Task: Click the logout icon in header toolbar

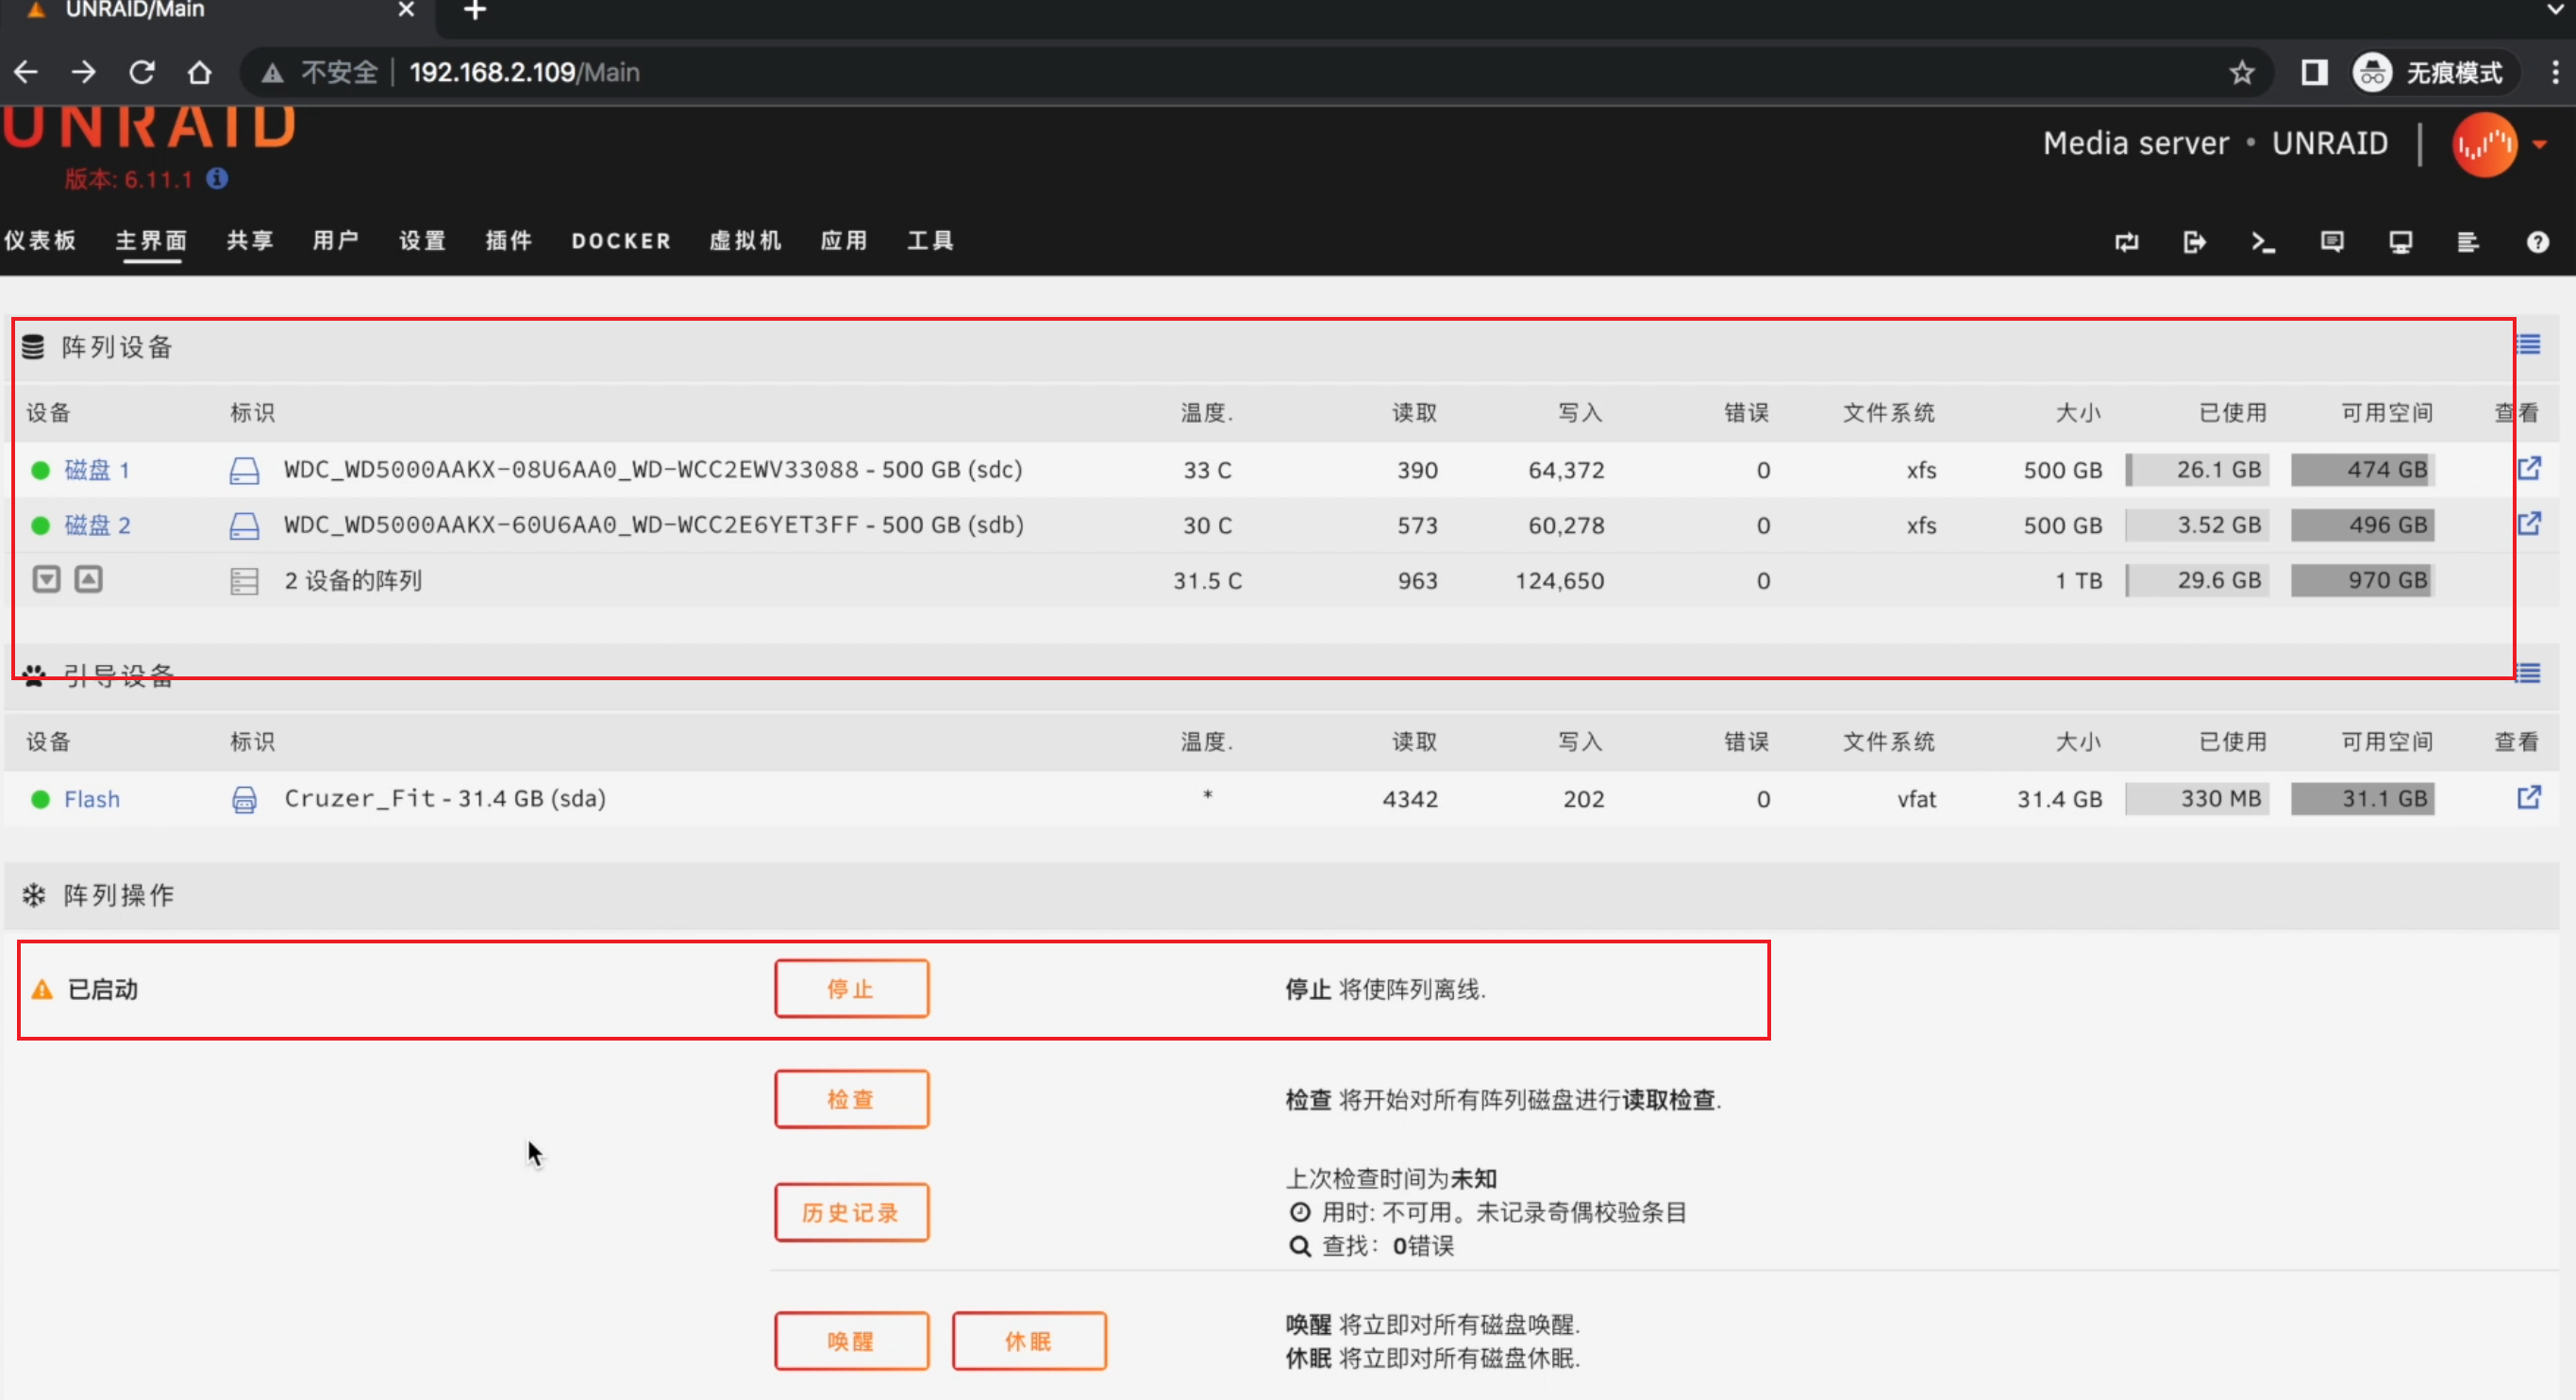Action: [x=2194, y=242]
